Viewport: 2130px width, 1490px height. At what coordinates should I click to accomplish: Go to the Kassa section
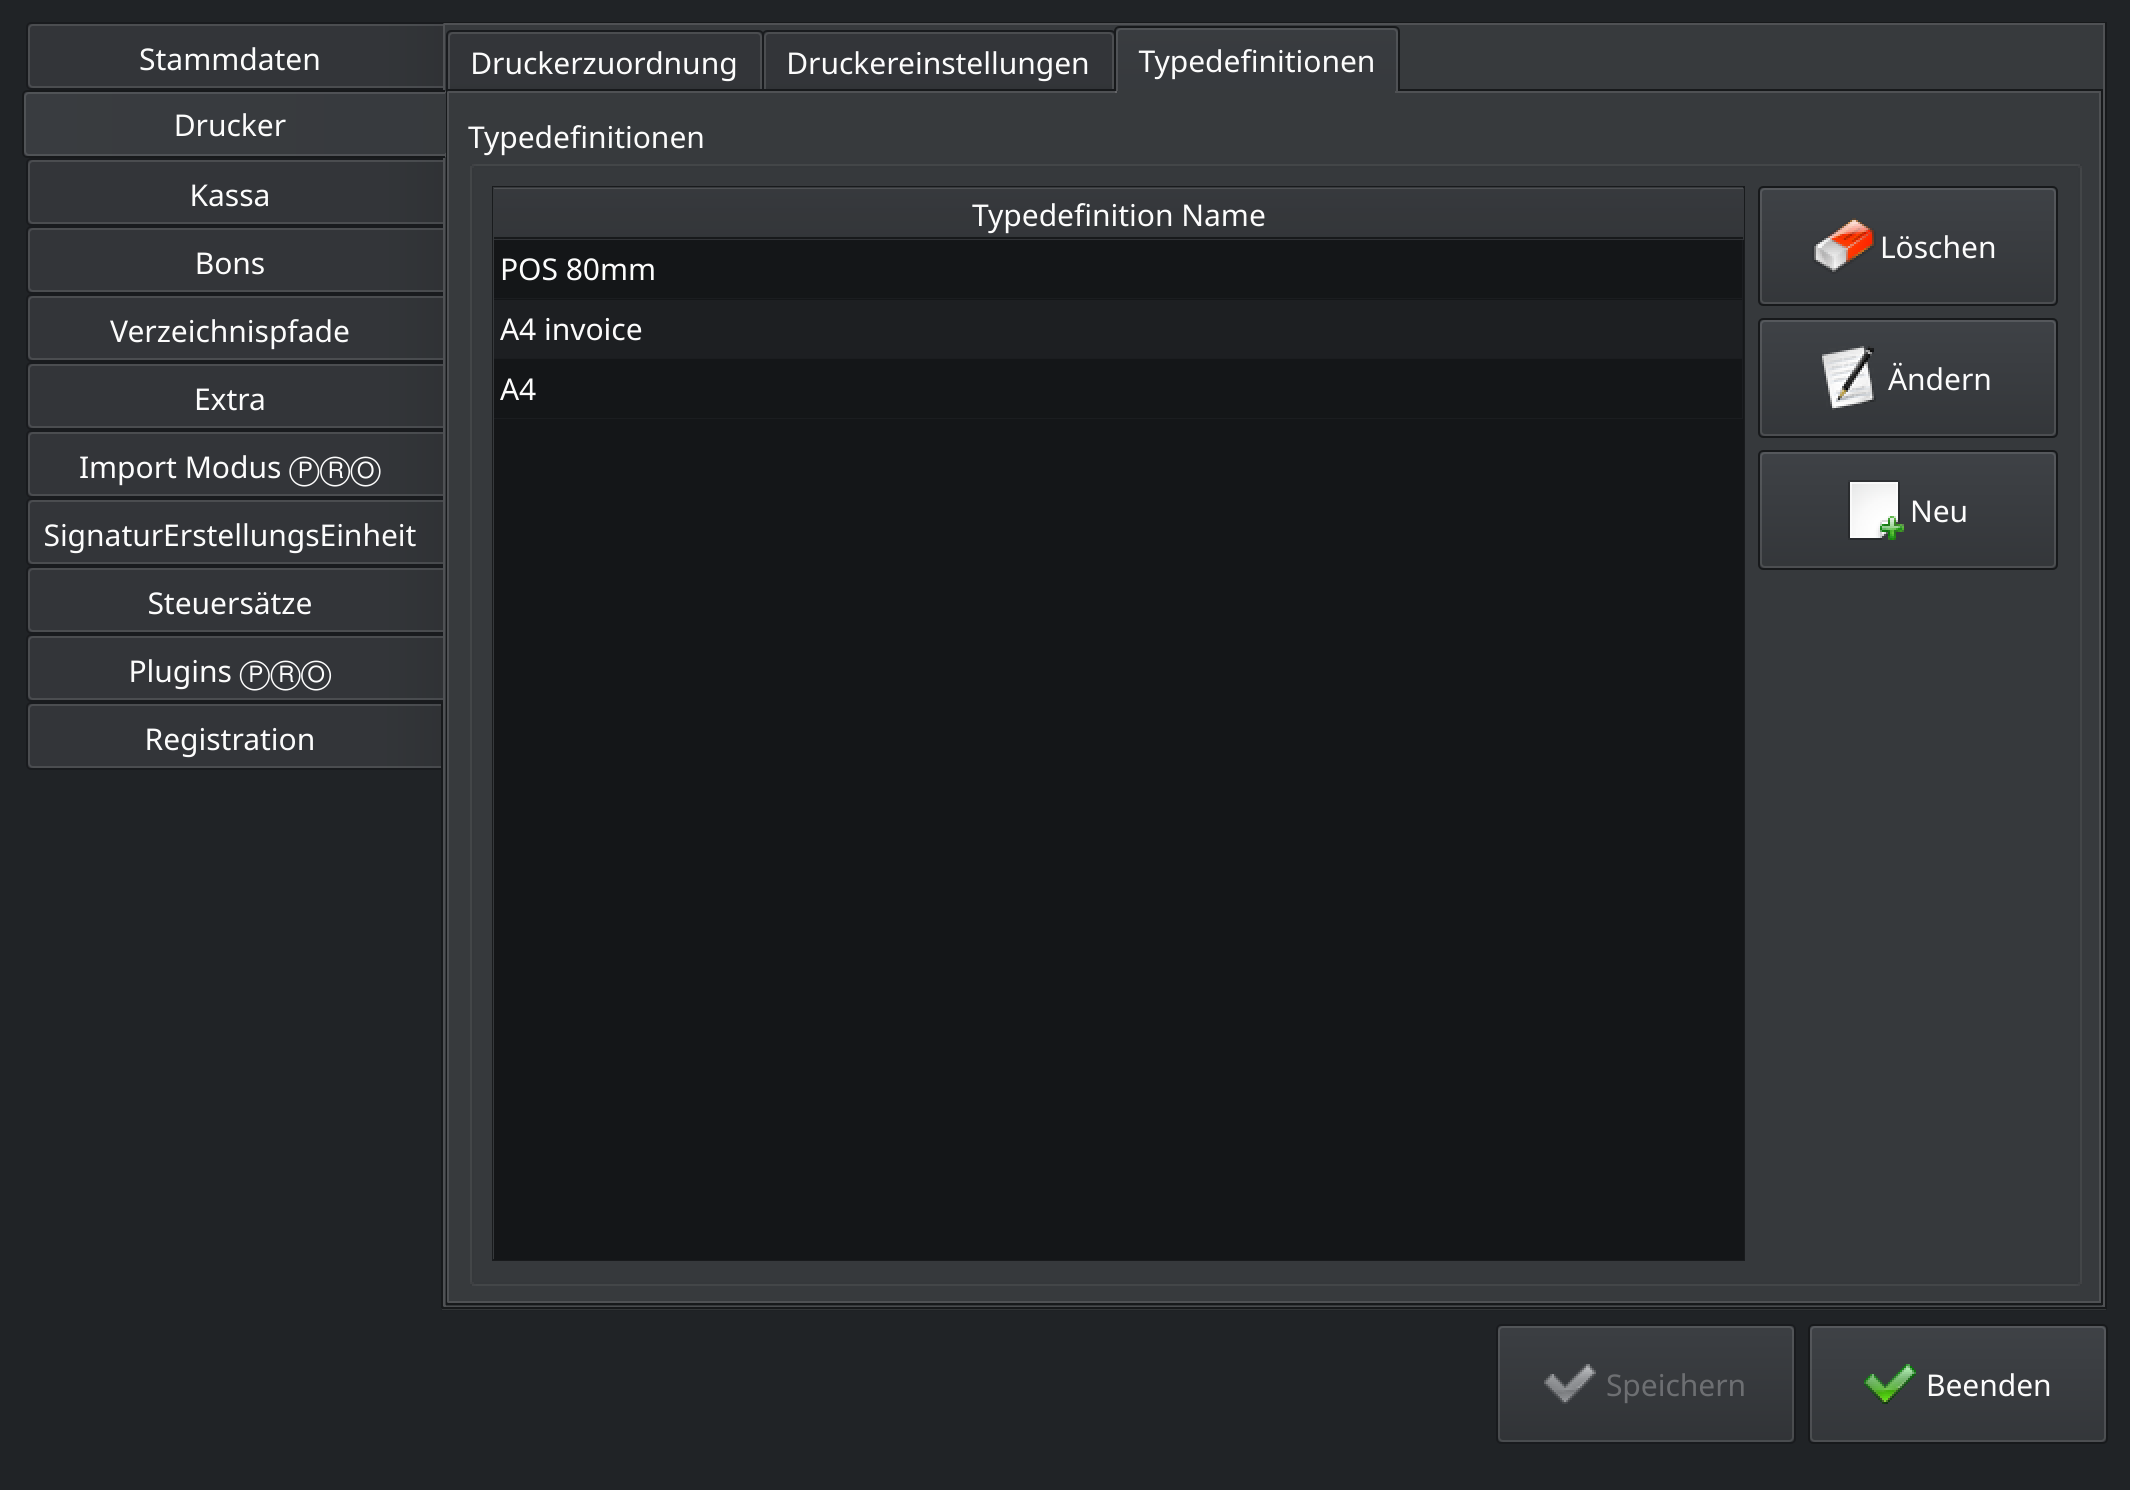pos(235,195)
